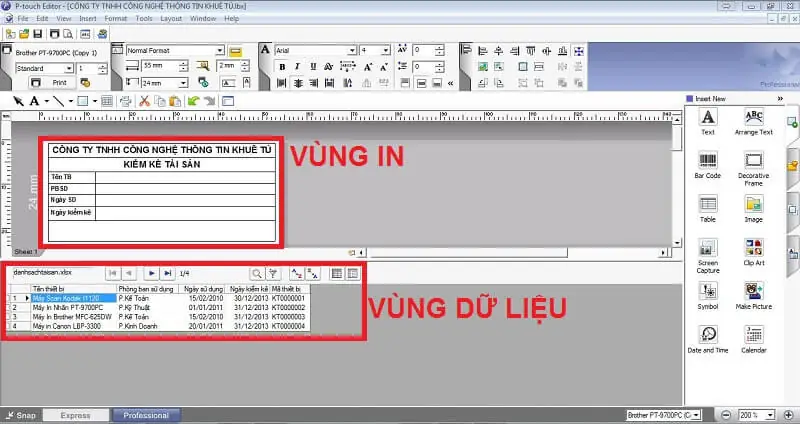
Task: Tick the checkbox of record row 3
Action: pyautogui.click(x=10, y=317)
